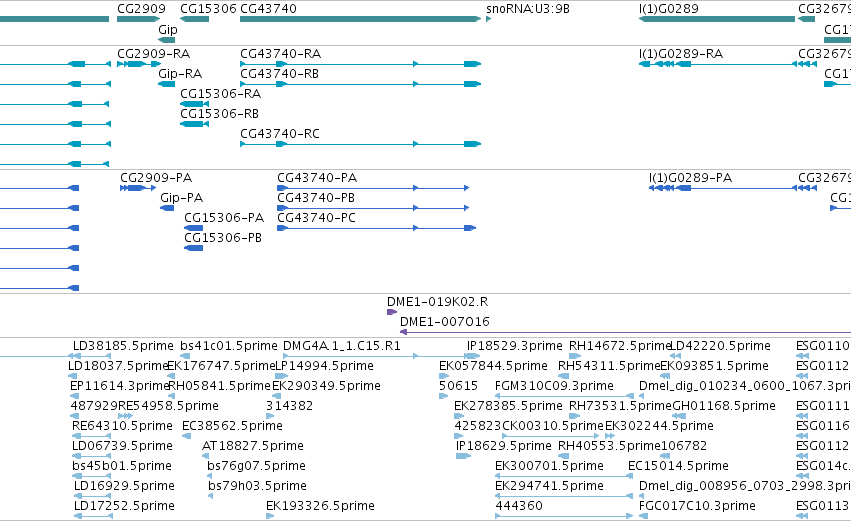The width and height of the screenshot is (851, 521).
Task: Click the Gip gene label
Action: point(168,30)
